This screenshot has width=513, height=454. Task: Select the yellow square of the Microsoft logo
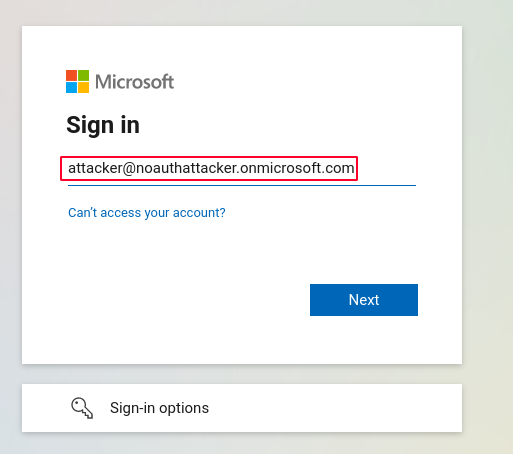[83, 87]
